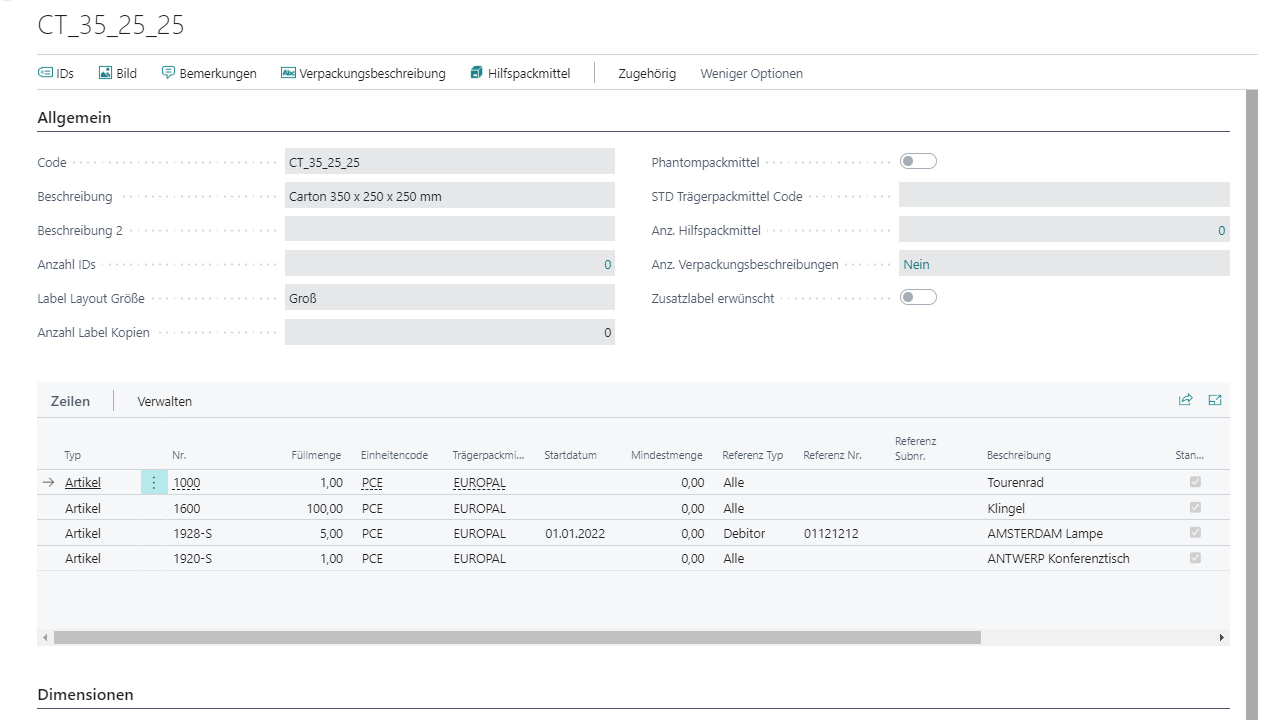The image size is (1280, 720).
Task: Sort by the Füllmenge column header
Action: pyautogui.click(x=314, y=455)
